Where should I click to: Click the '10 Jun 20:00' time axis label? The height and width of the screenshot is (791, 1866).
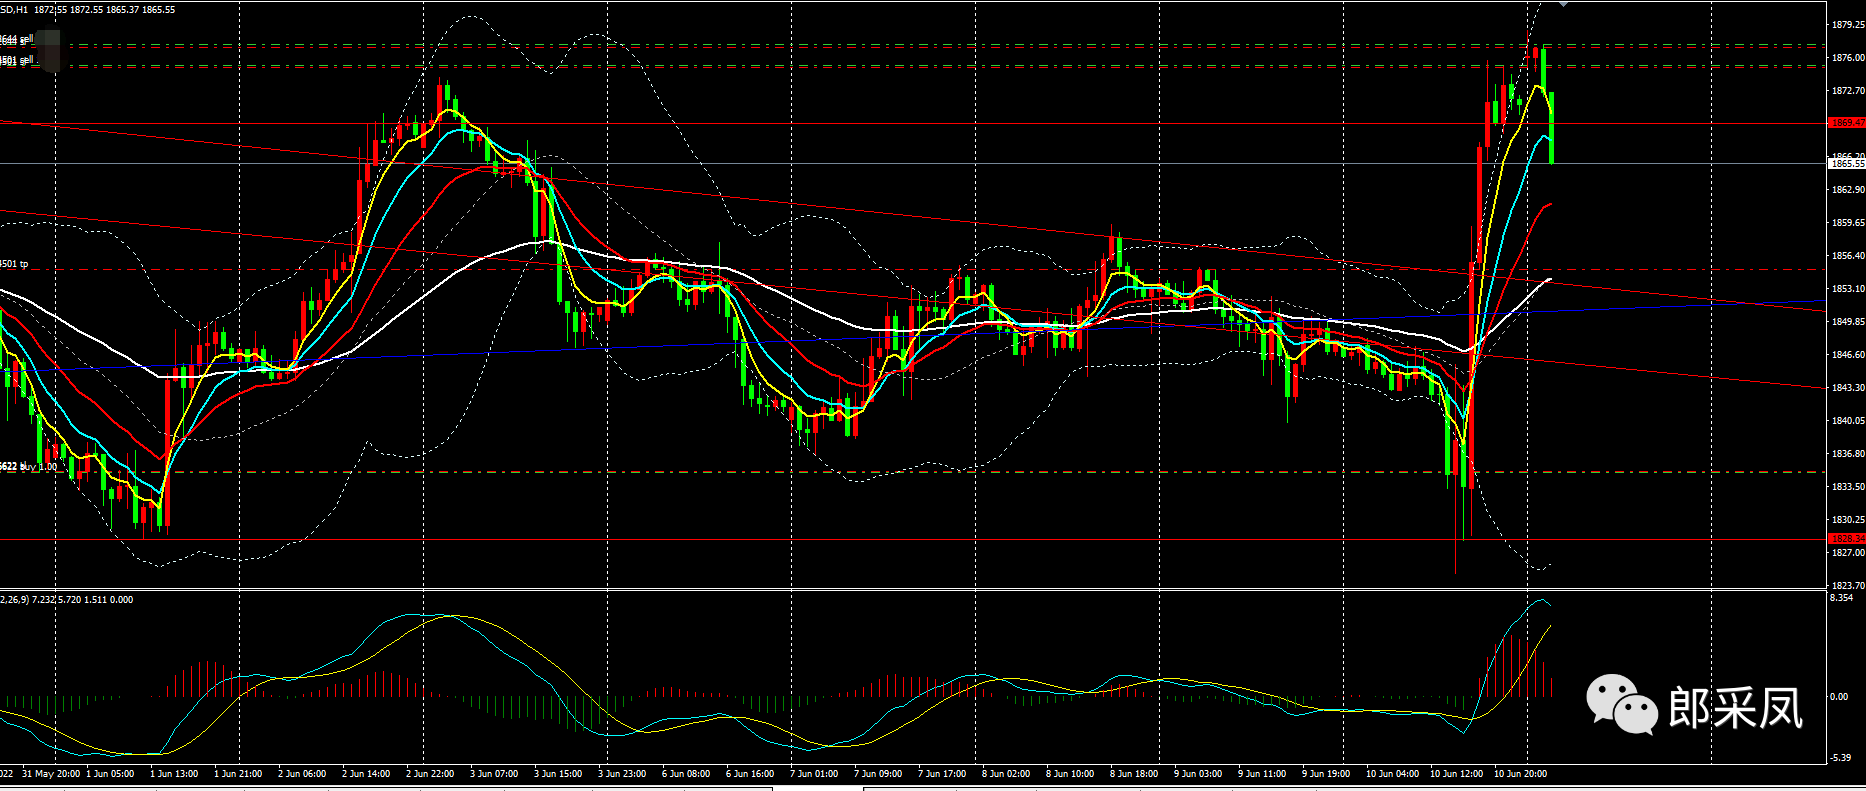pyautogui.click(x=1520, y=774)
